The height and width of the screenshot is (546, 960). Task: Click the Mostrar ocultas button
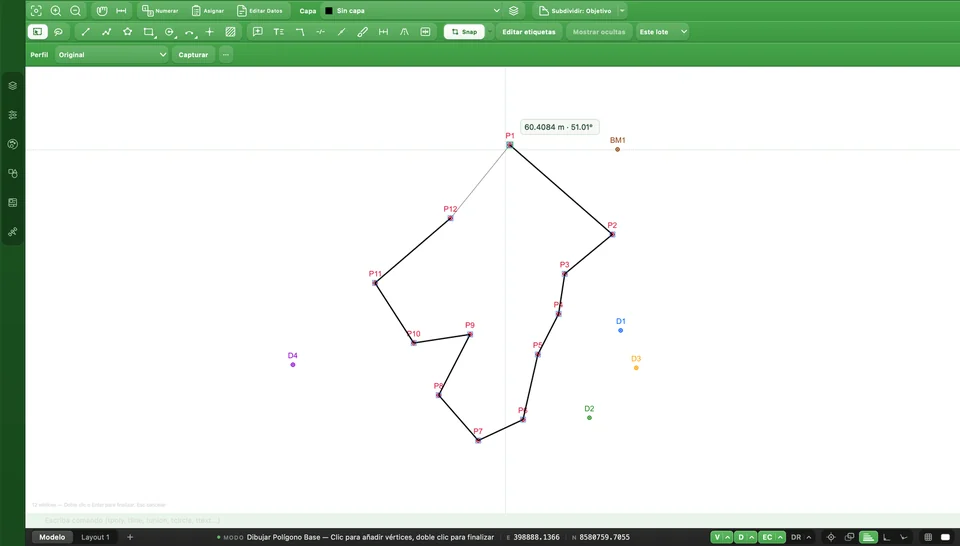(599, 32)
